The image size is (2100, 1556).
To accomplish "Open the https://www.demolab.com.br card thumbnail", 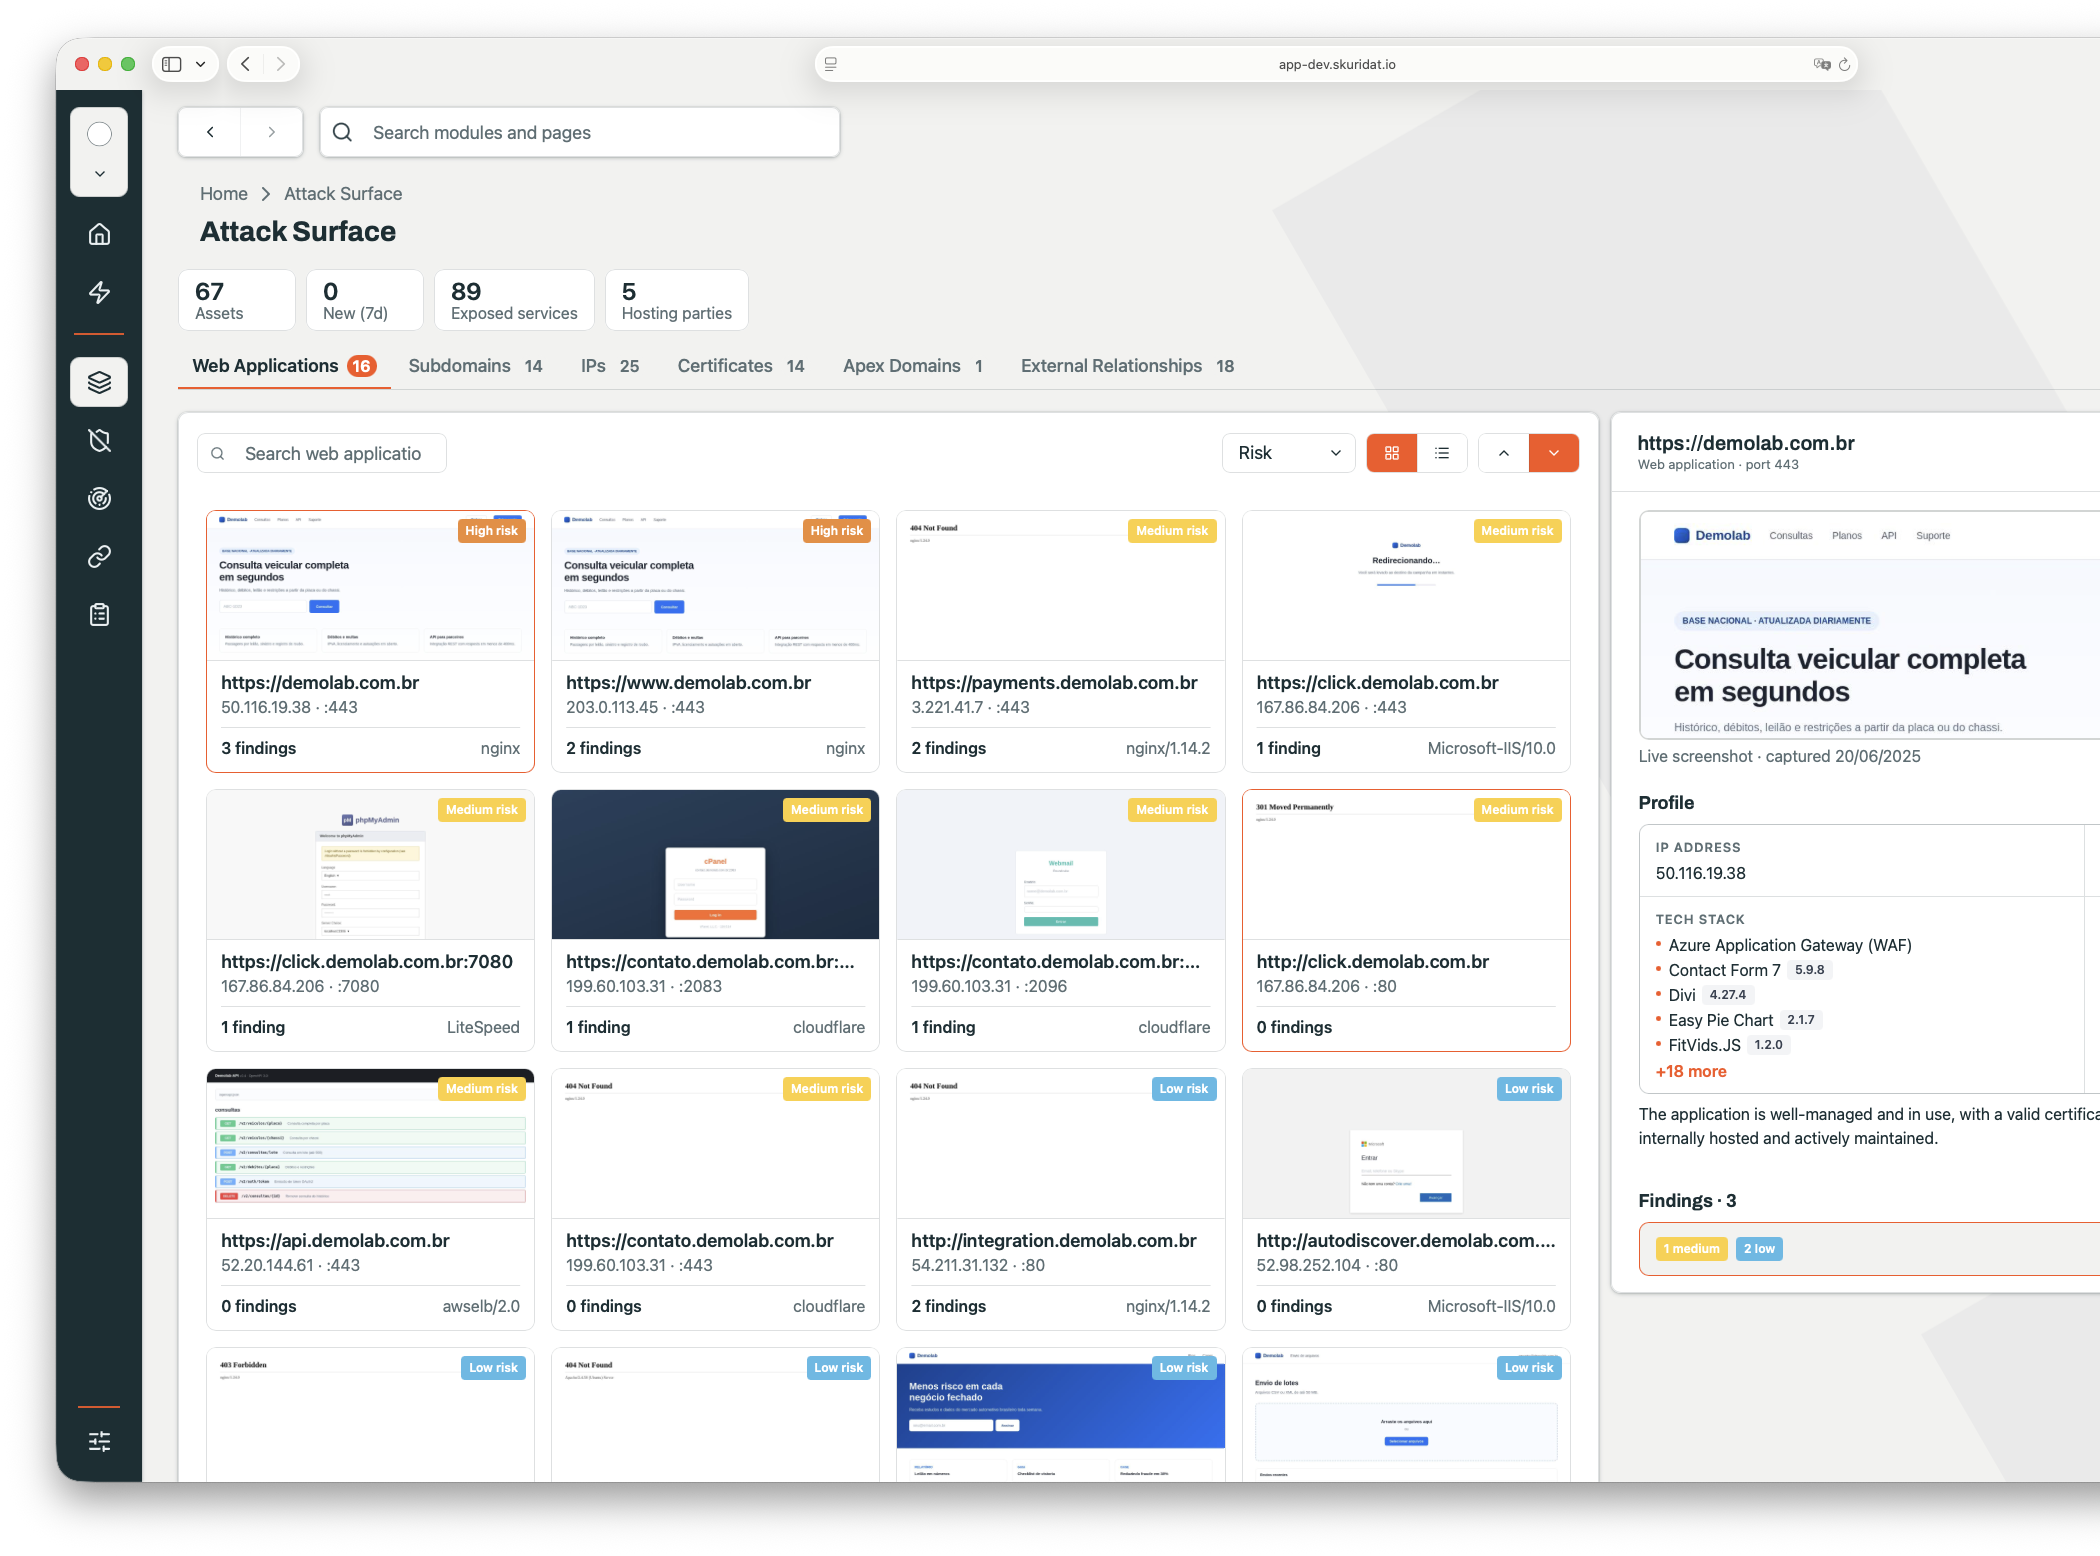I will pyautogui.click(x=715, y=586).
